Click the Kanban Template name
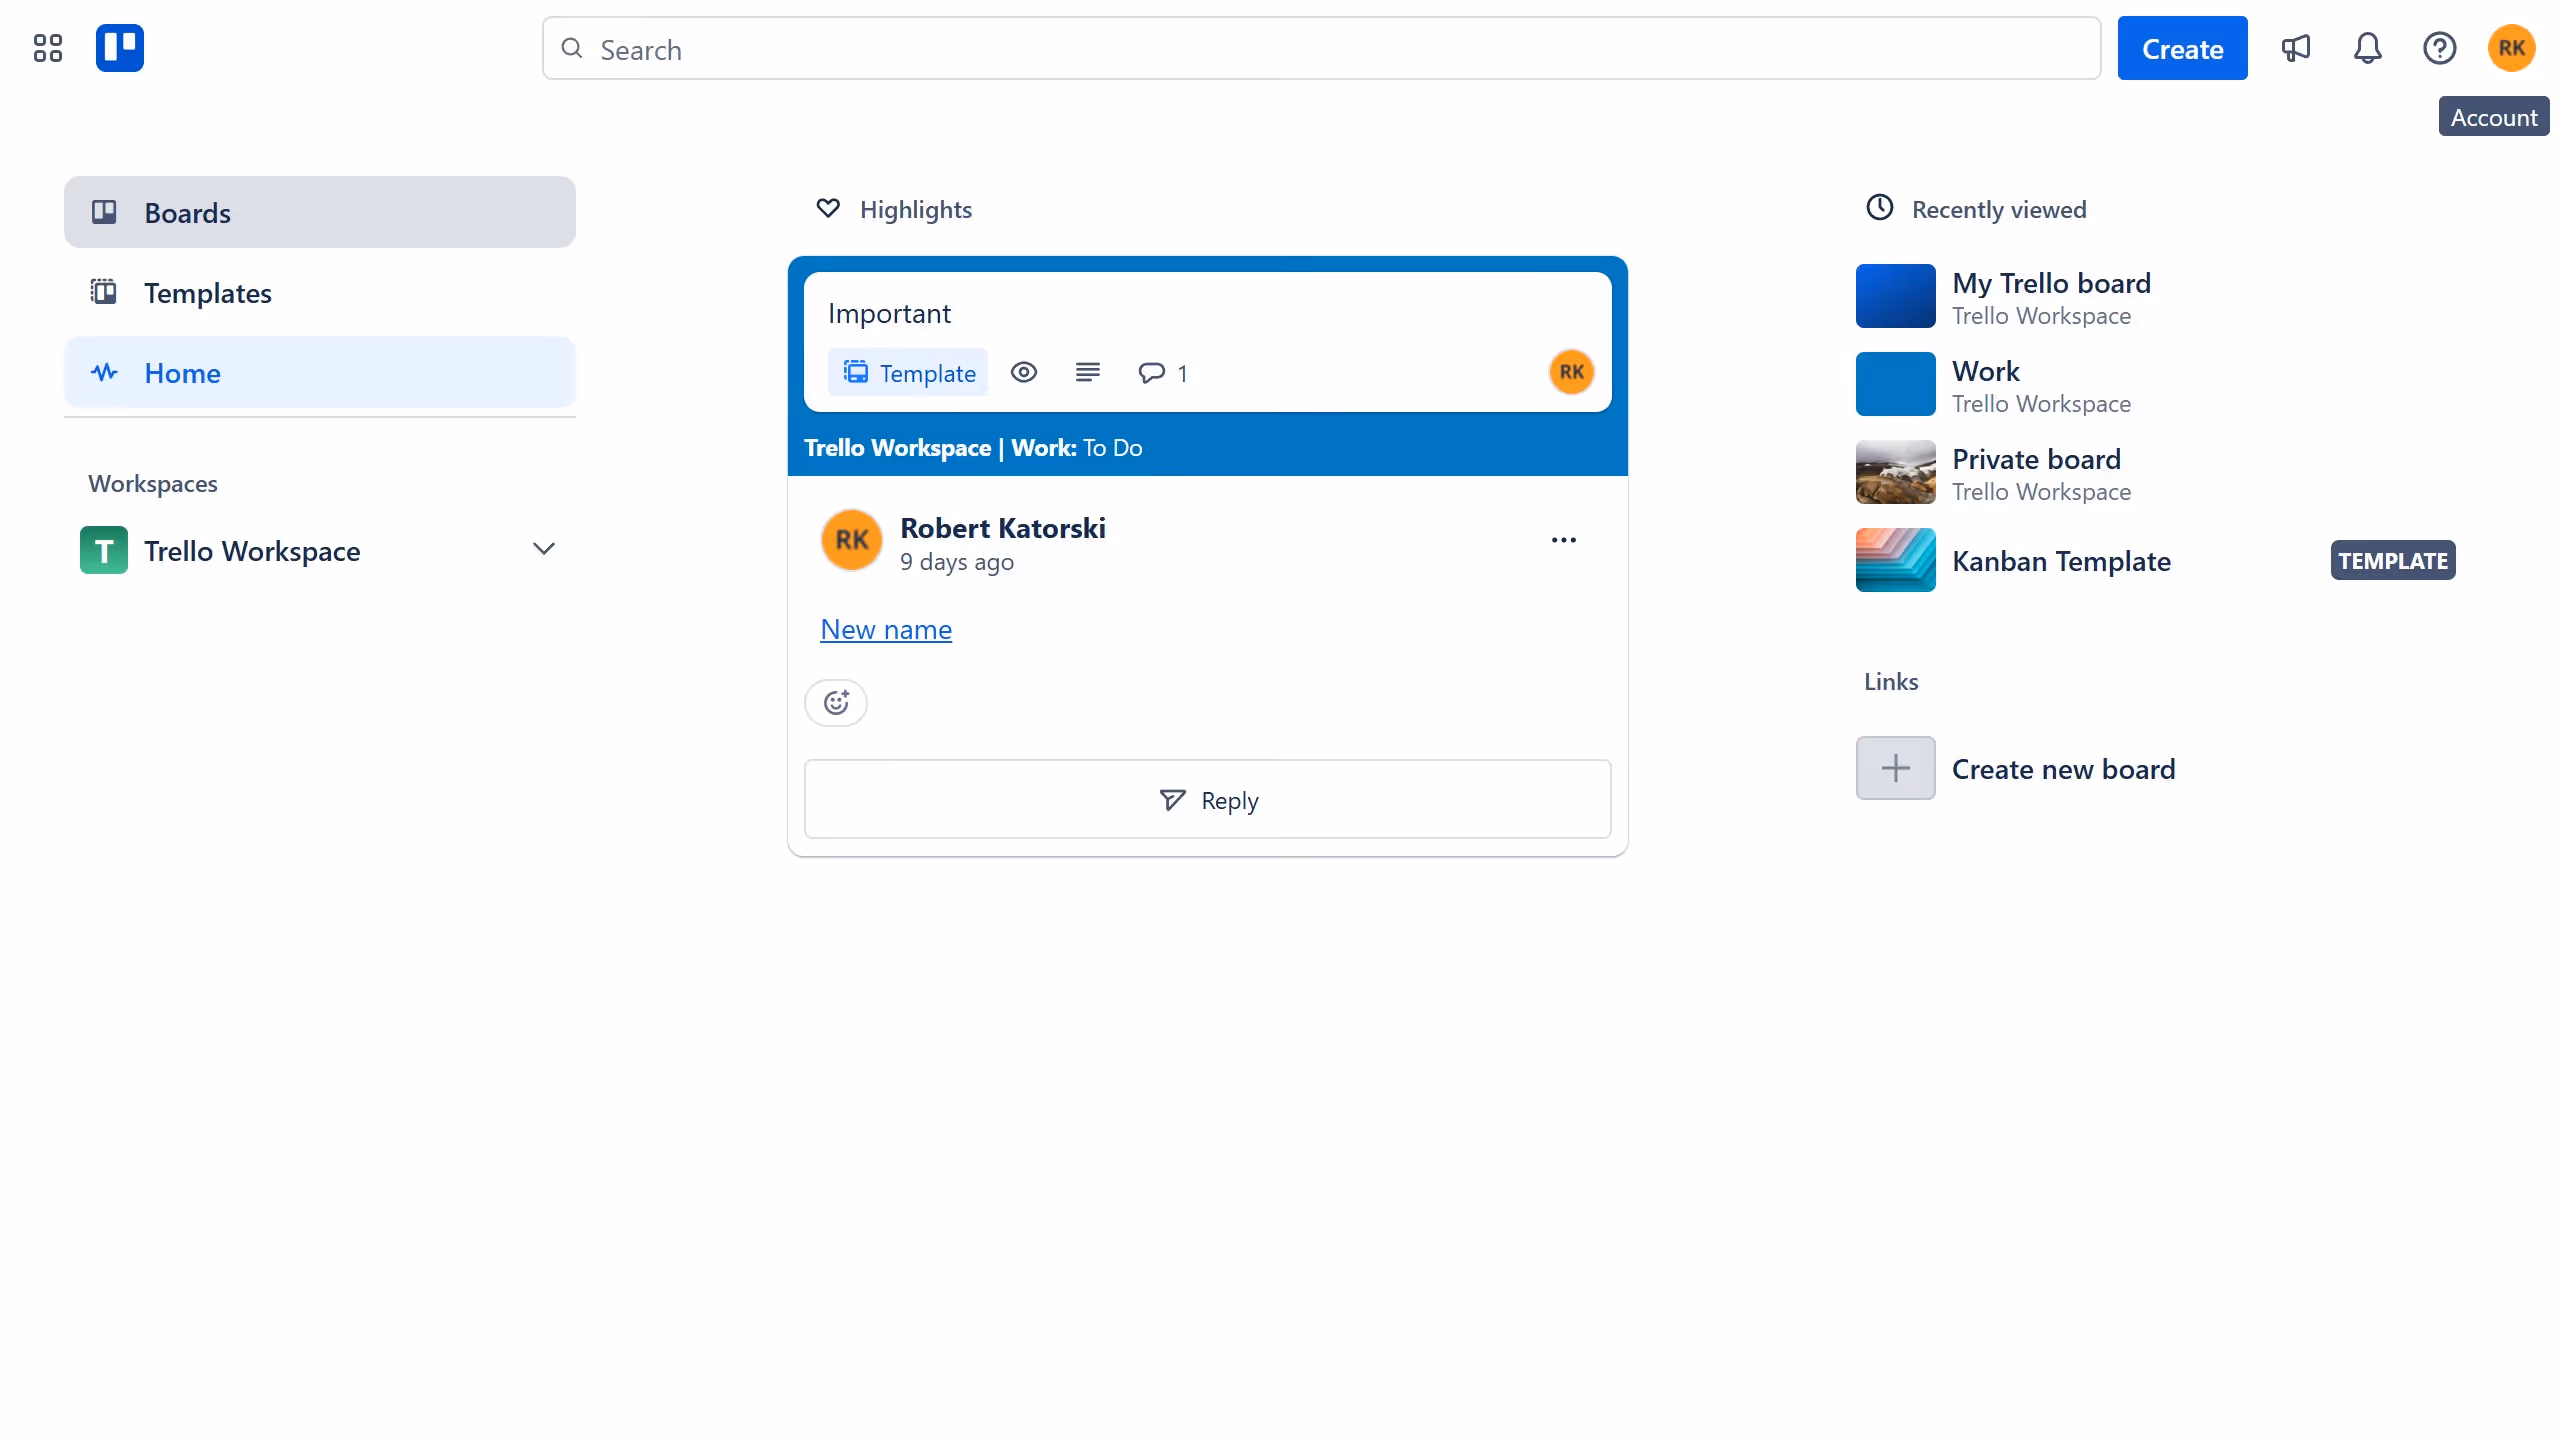2560x1440 pixels. 2061,561
